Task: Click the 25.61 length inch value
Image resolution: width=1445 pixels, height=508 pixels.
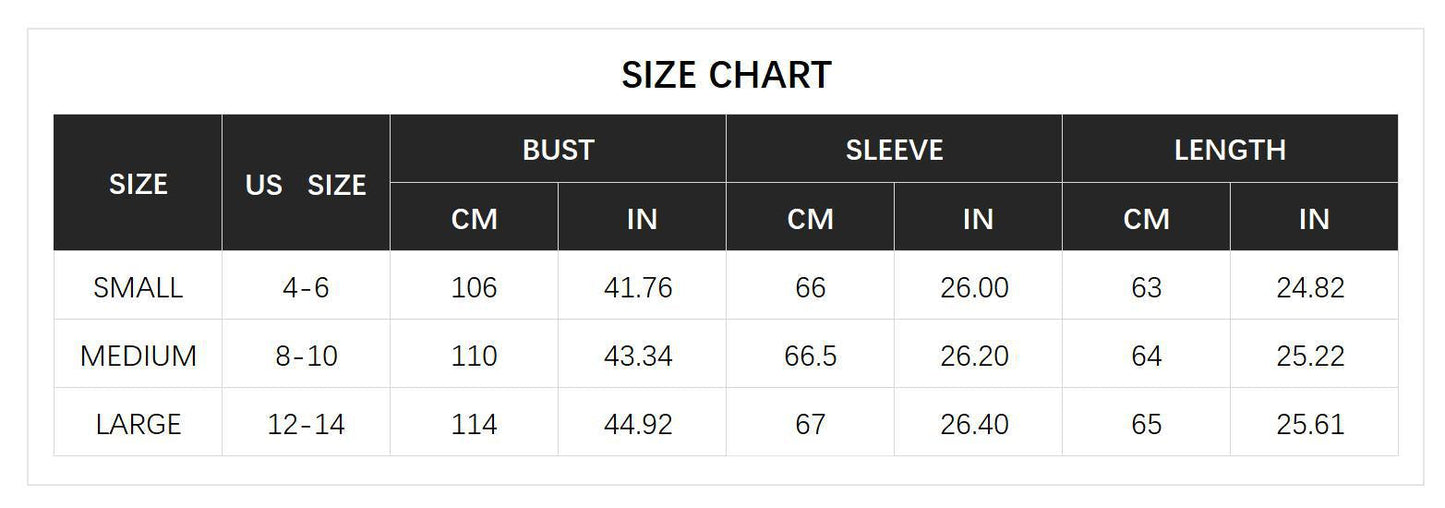Action: click(1310, 424)
